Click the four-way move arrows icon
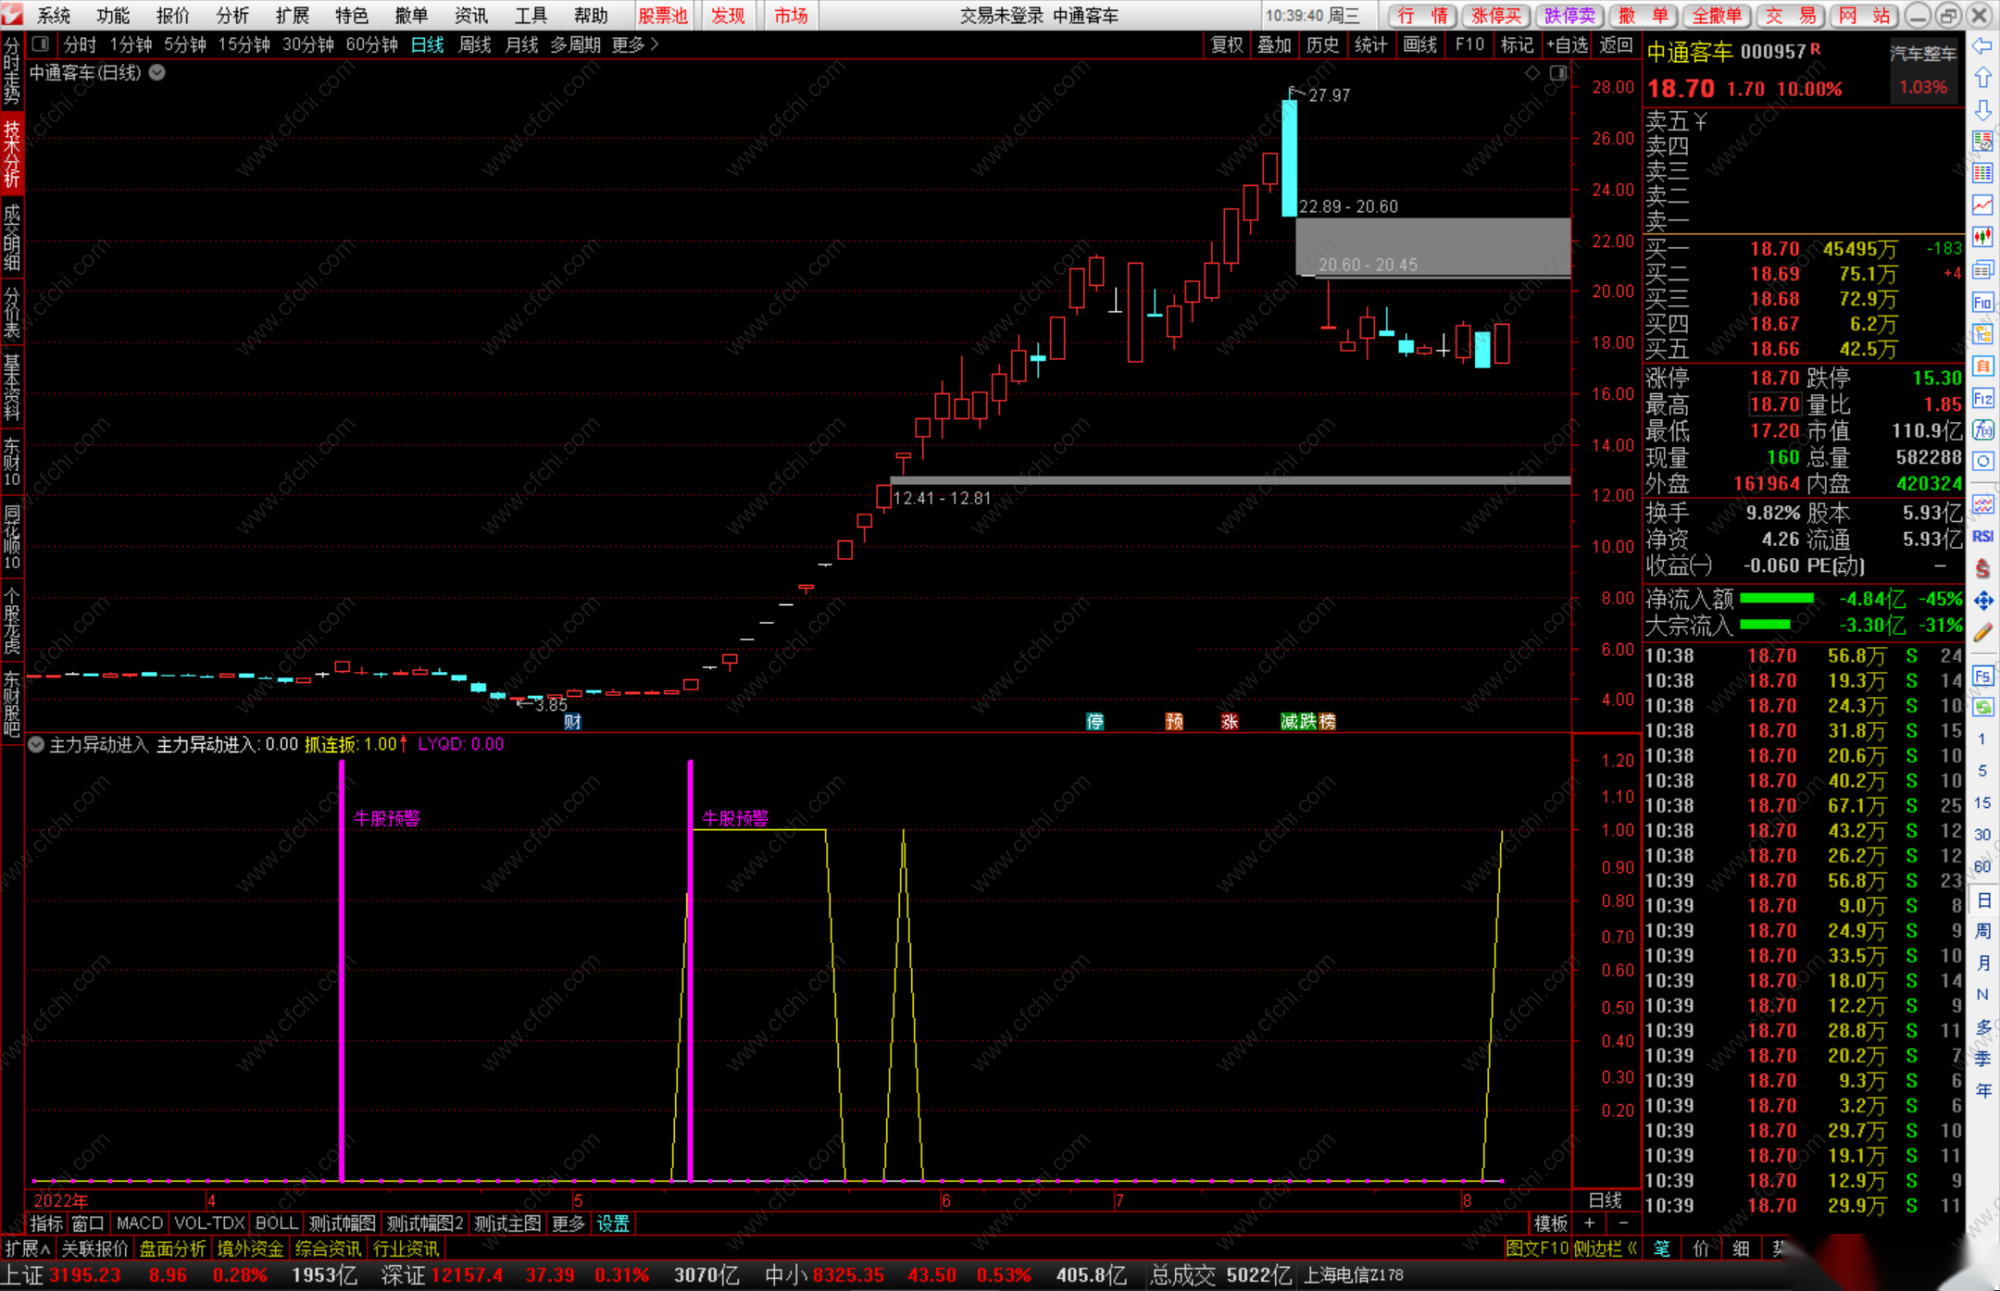The width and height of the screenshot is (2000, 1291). (1982, 600)
